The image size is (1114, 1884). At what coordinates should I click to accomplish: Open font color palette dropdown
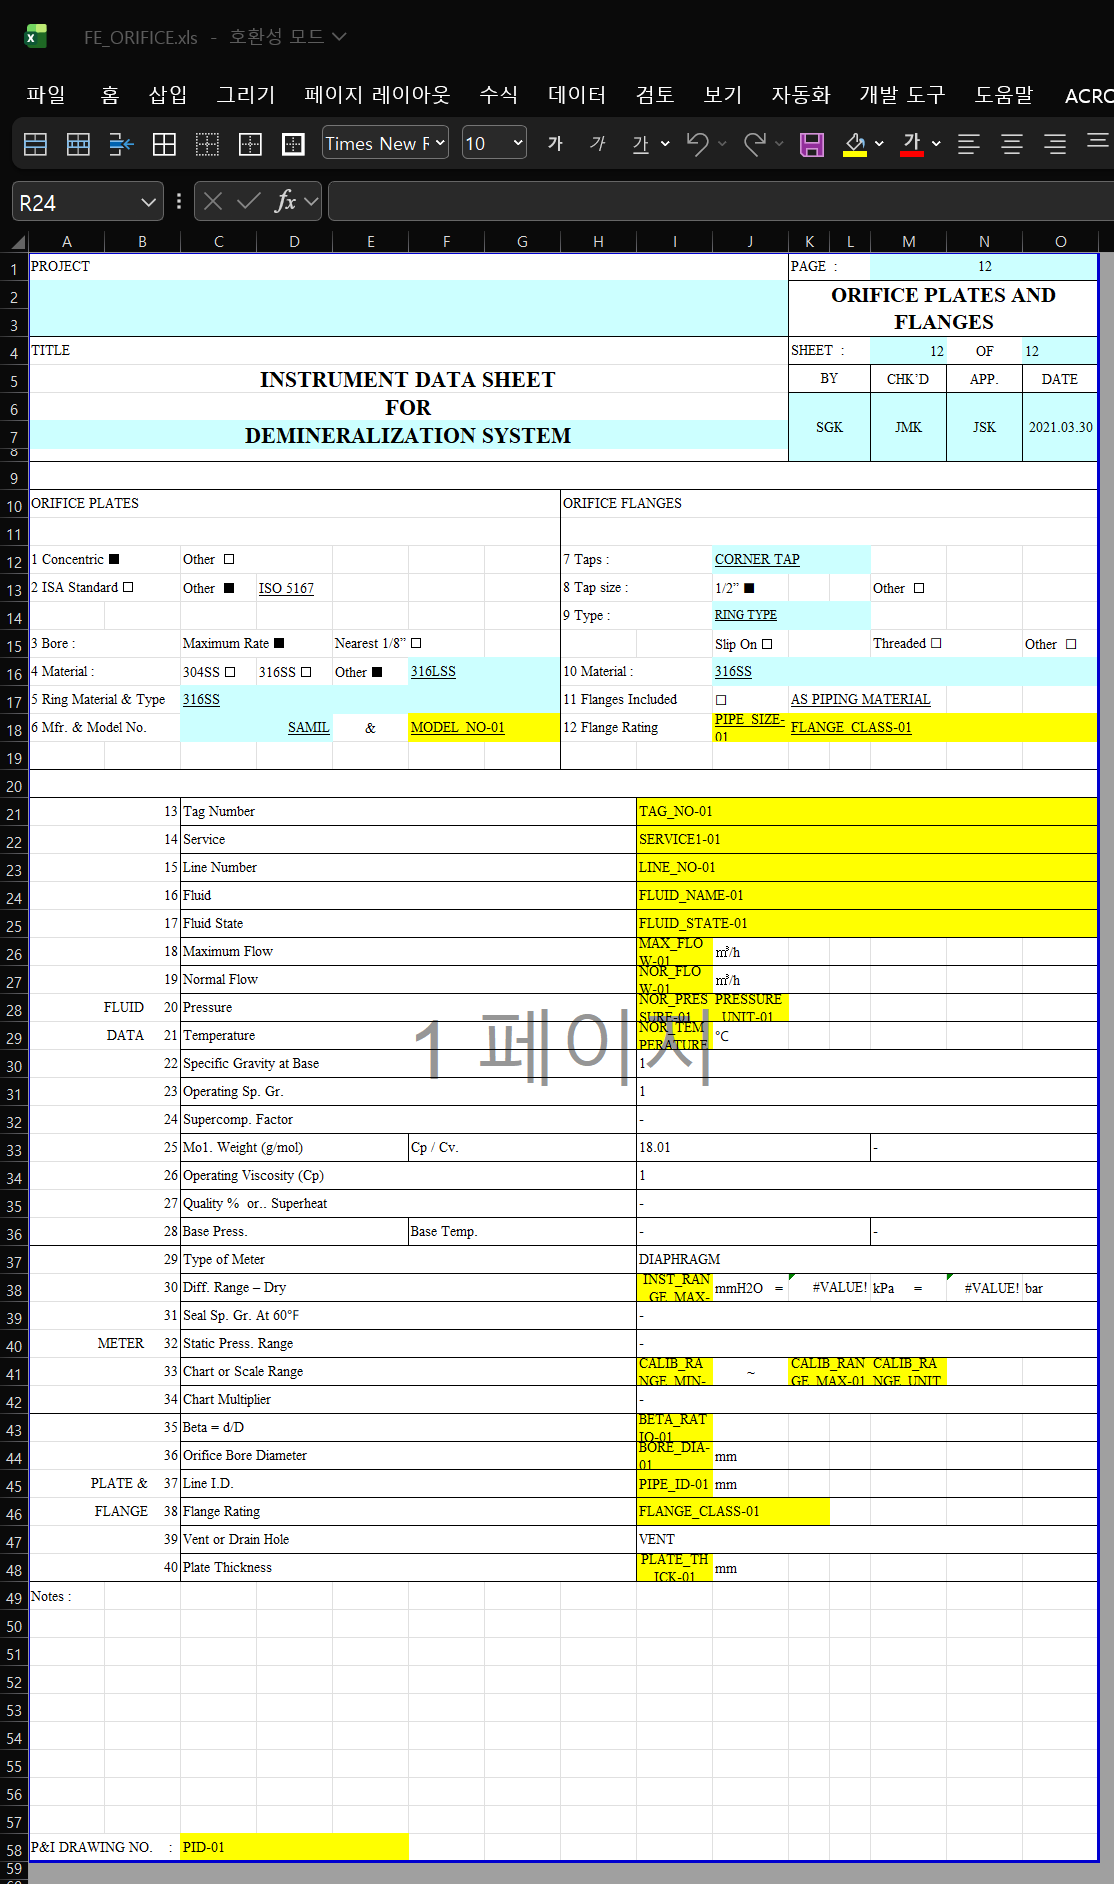click(936, 144)
